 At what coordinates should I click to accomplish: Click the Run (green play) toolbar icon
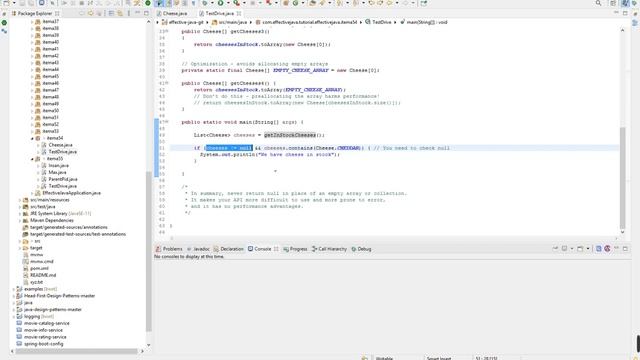[220, 3]
